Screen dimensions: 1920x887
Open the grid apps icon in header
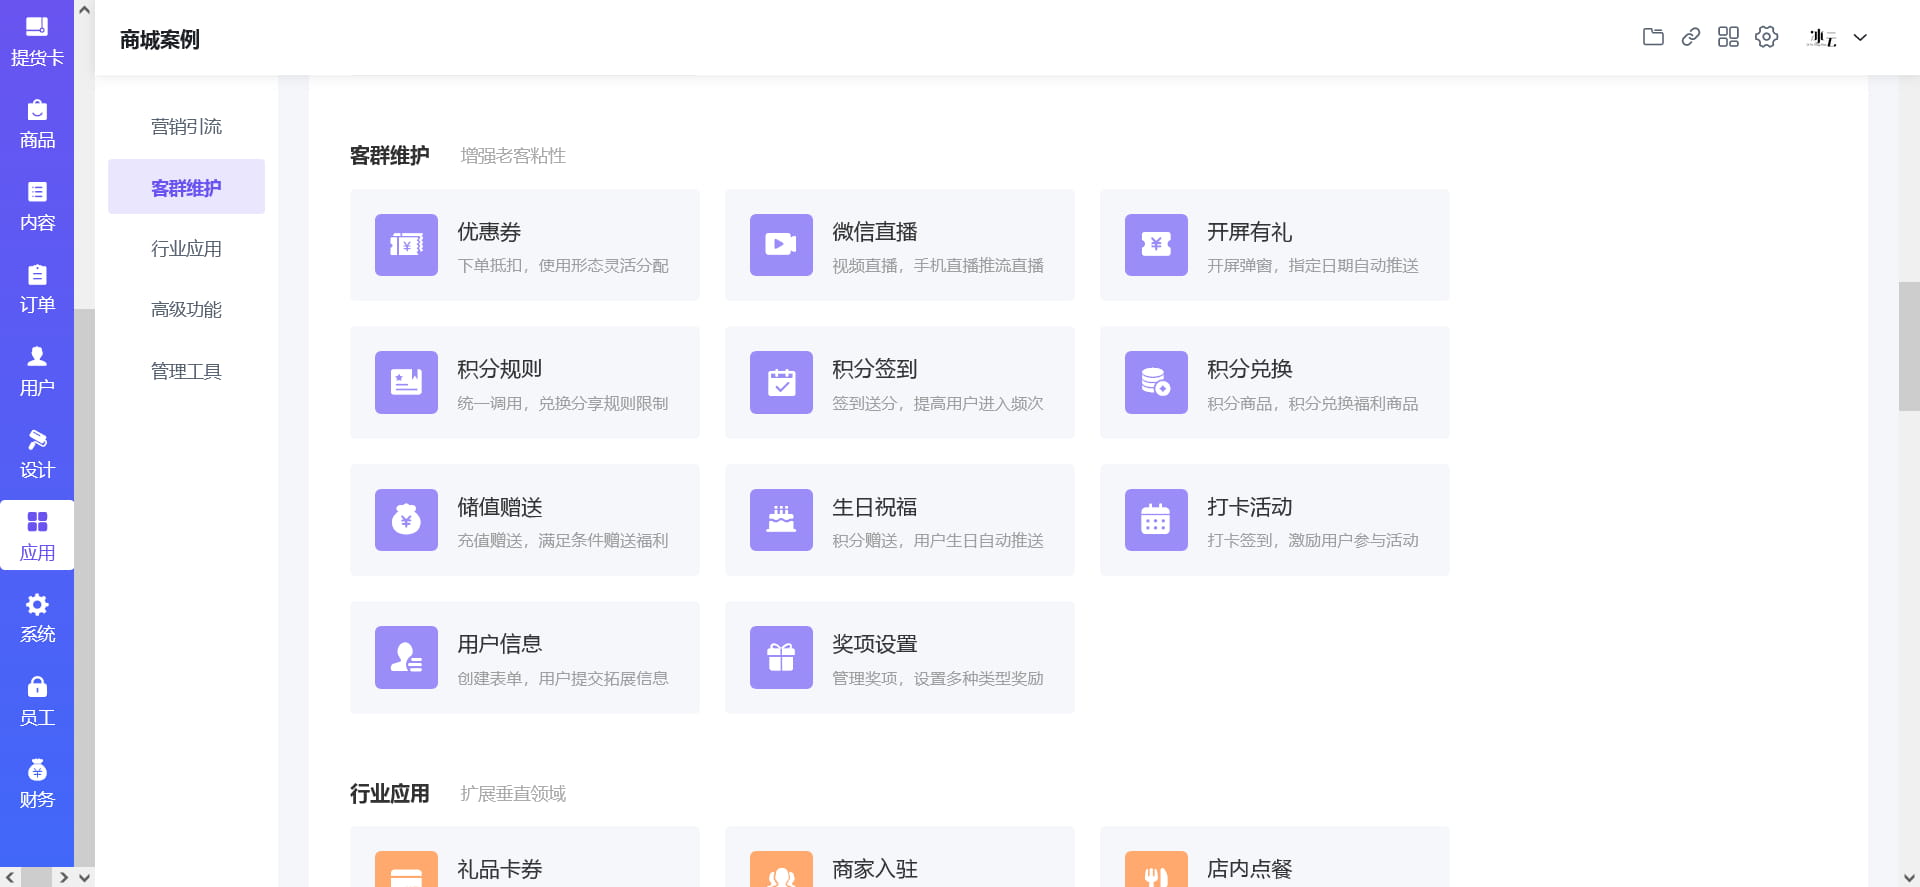coord(1728,37)
